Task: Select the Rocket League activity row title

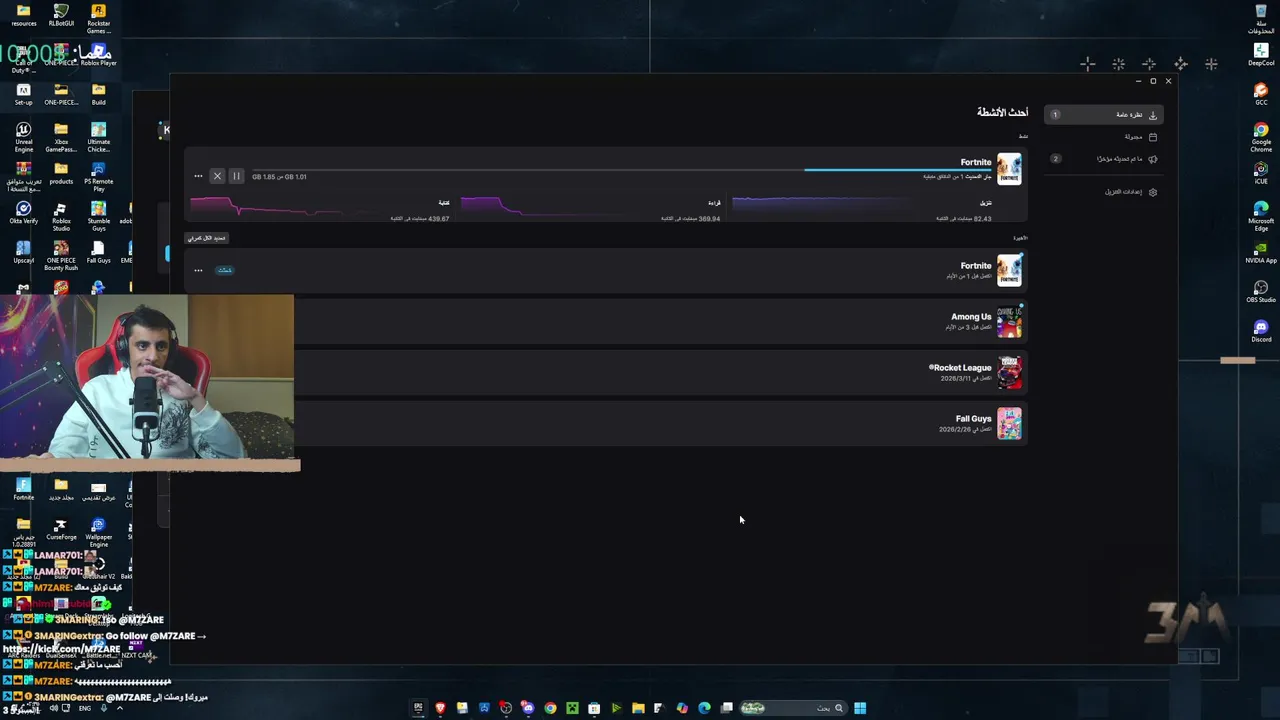Action: coord(960,368)
